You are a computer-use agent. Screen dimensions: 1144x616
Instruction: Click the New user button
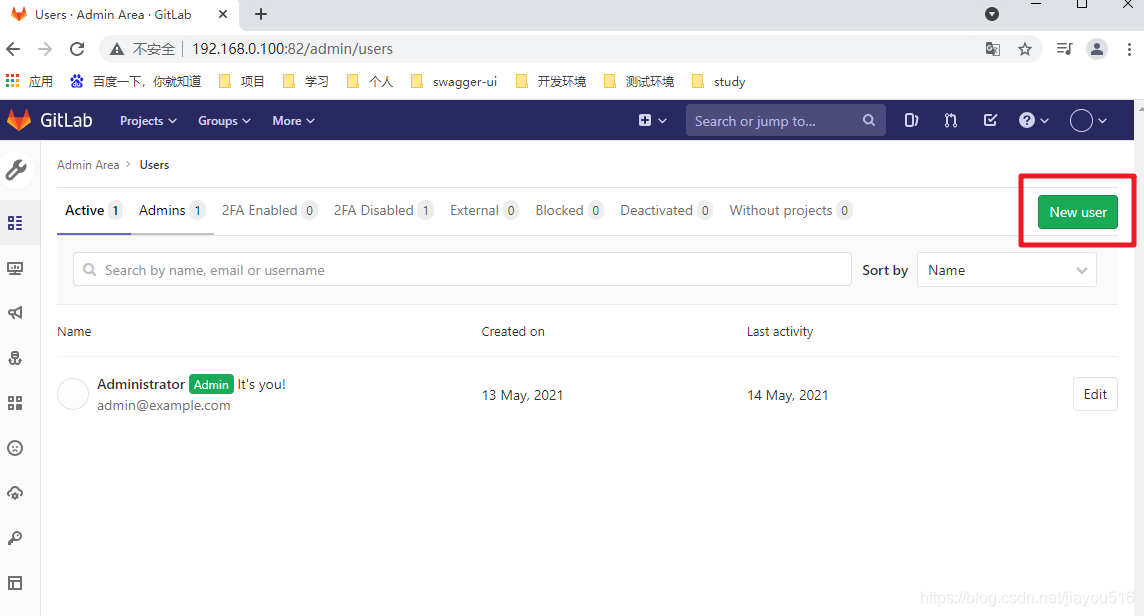[1077, 212]
